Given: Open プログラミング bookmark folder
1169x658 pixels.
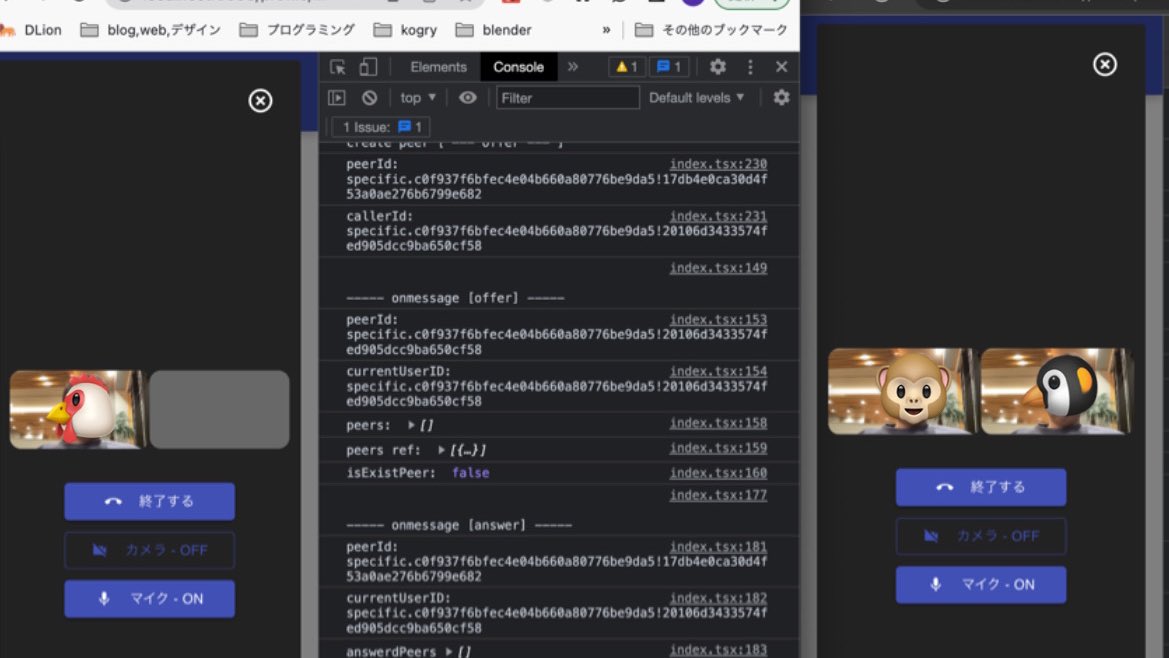Looking at the screenshot, I should point(297,31).
